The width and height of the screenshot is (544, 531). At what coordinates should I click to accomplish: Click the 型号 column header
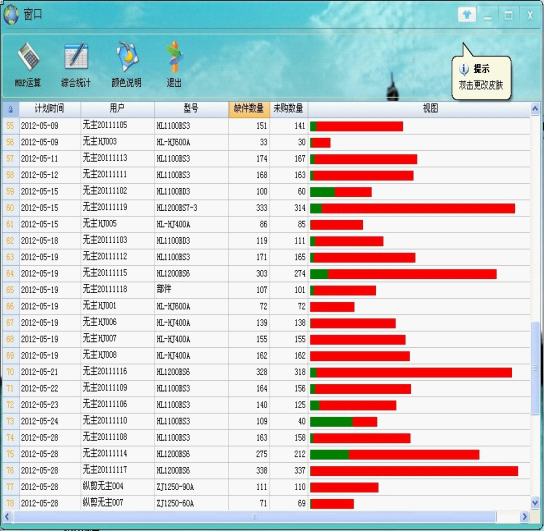pyautogui.click(x=191, y=109)
